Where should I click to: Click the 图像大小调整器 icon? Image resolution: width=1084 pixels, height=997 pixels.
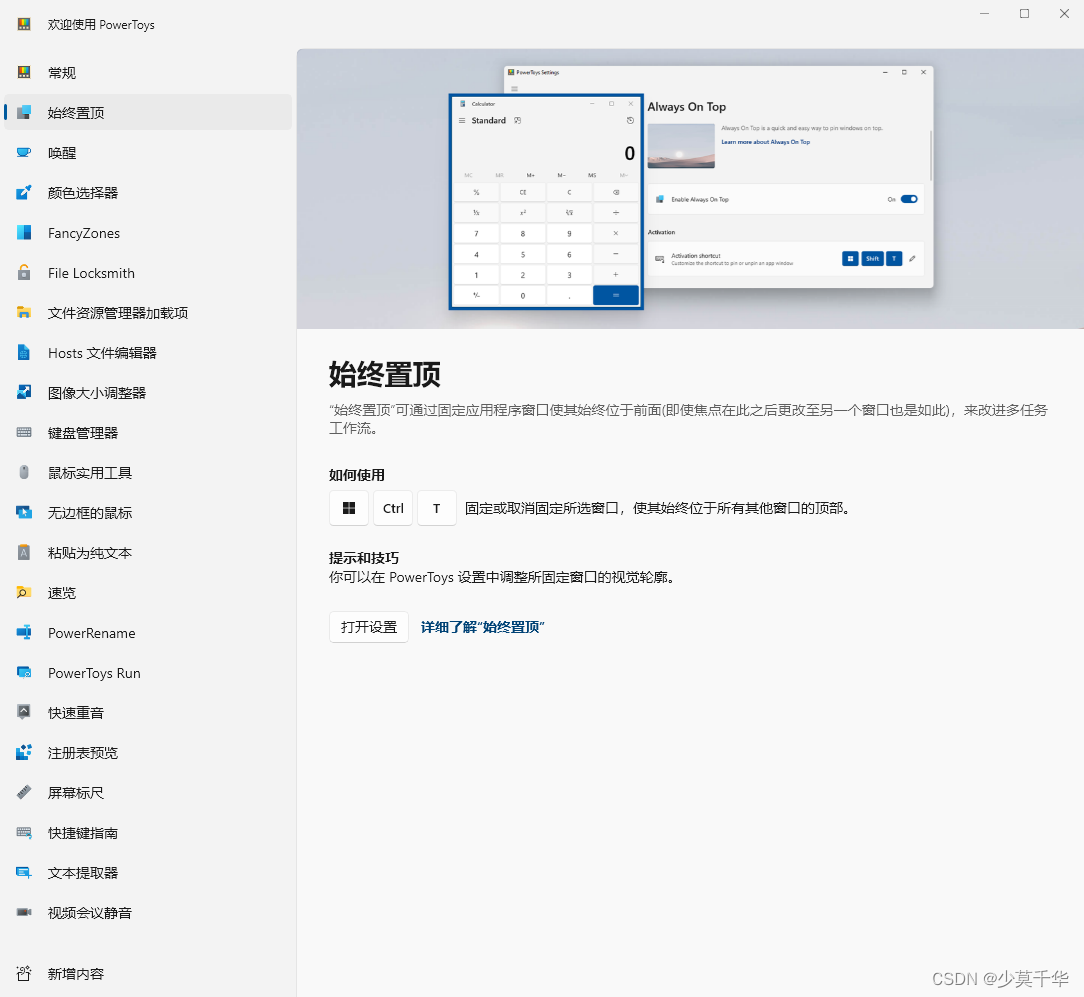[x=24, y=393]
